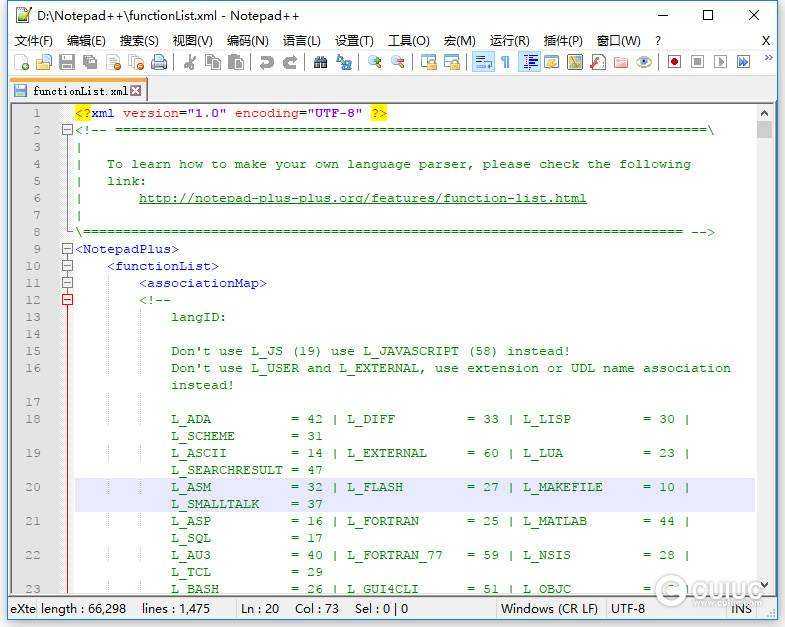Image resolution: width=785 pixels, height=627 pixels.
Task: Follow the notepad-plus-plus.org function-list link
Action: (362, 198)
